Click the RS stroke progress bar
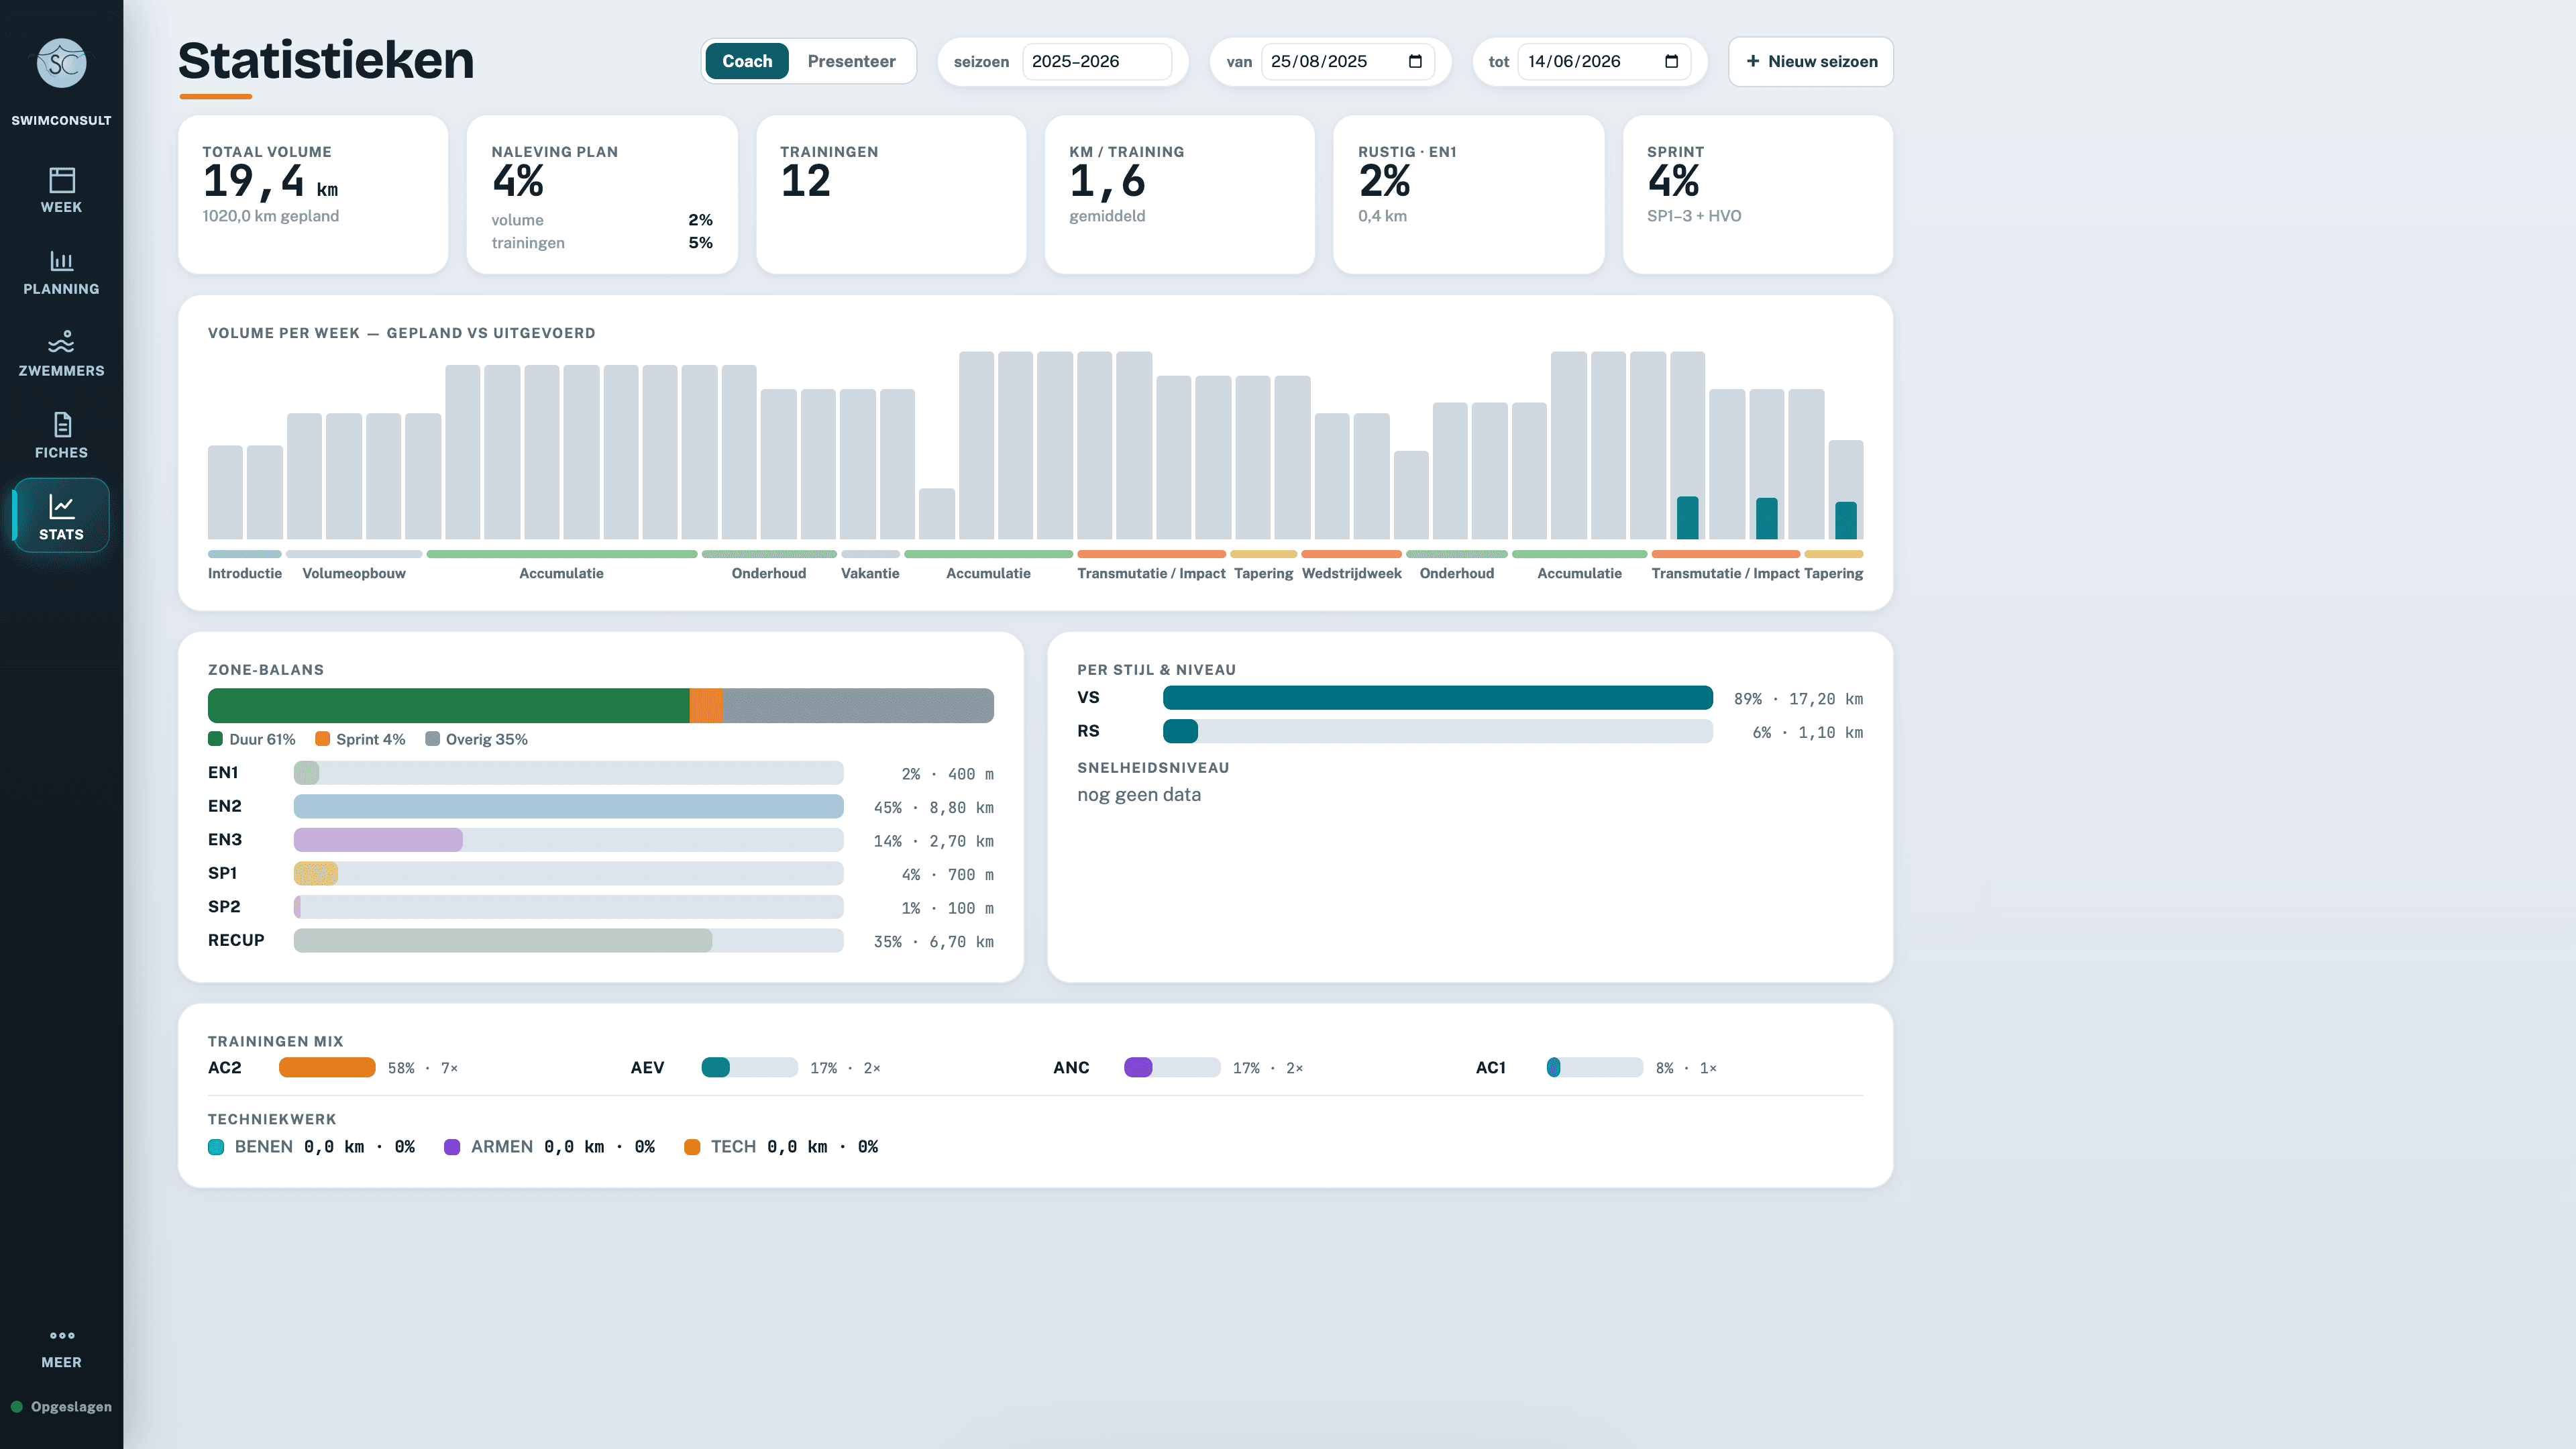This screenshot has height=1449, width=2576. click(x=1437, y=731)
